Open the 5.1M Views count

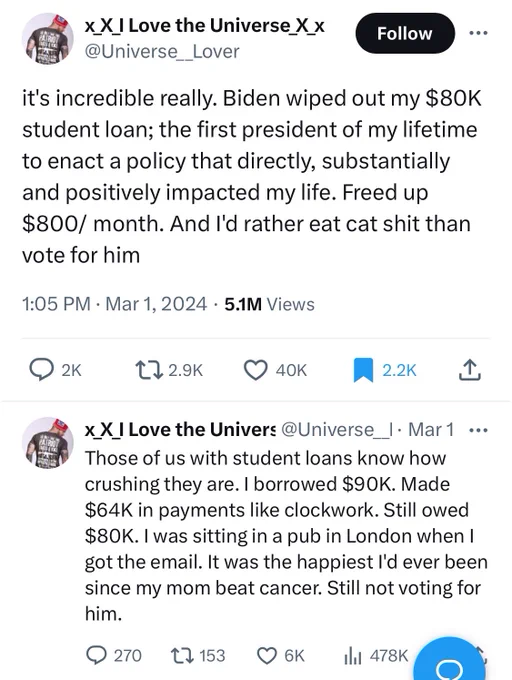coord(270,304)
